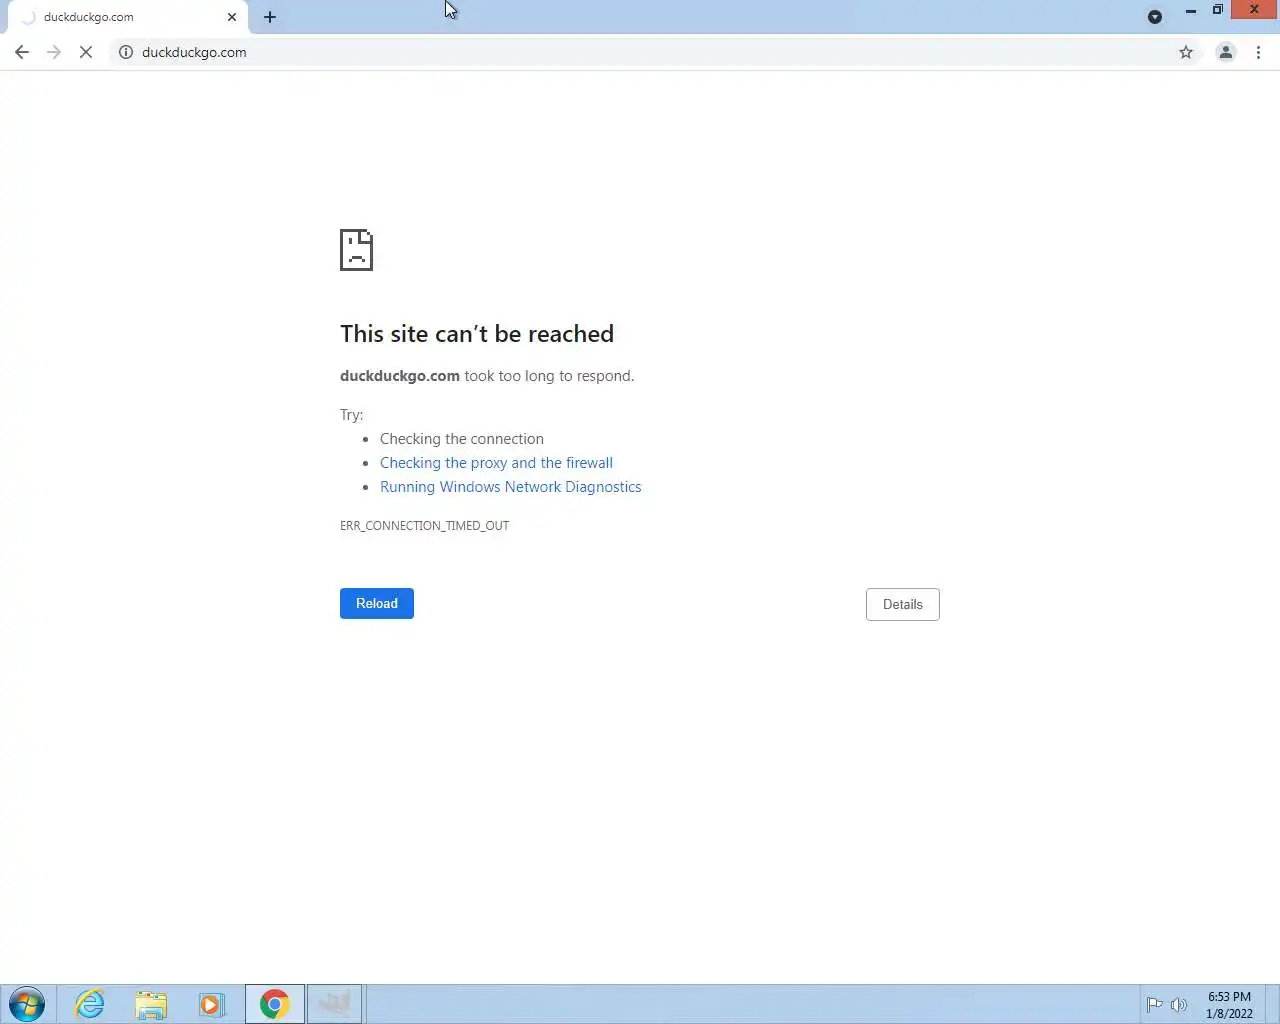Open Windows Media Player from taskbar
The height and width of the screenshot is (1024, 1280).
pyautogui.click(x=212, y=1004)
